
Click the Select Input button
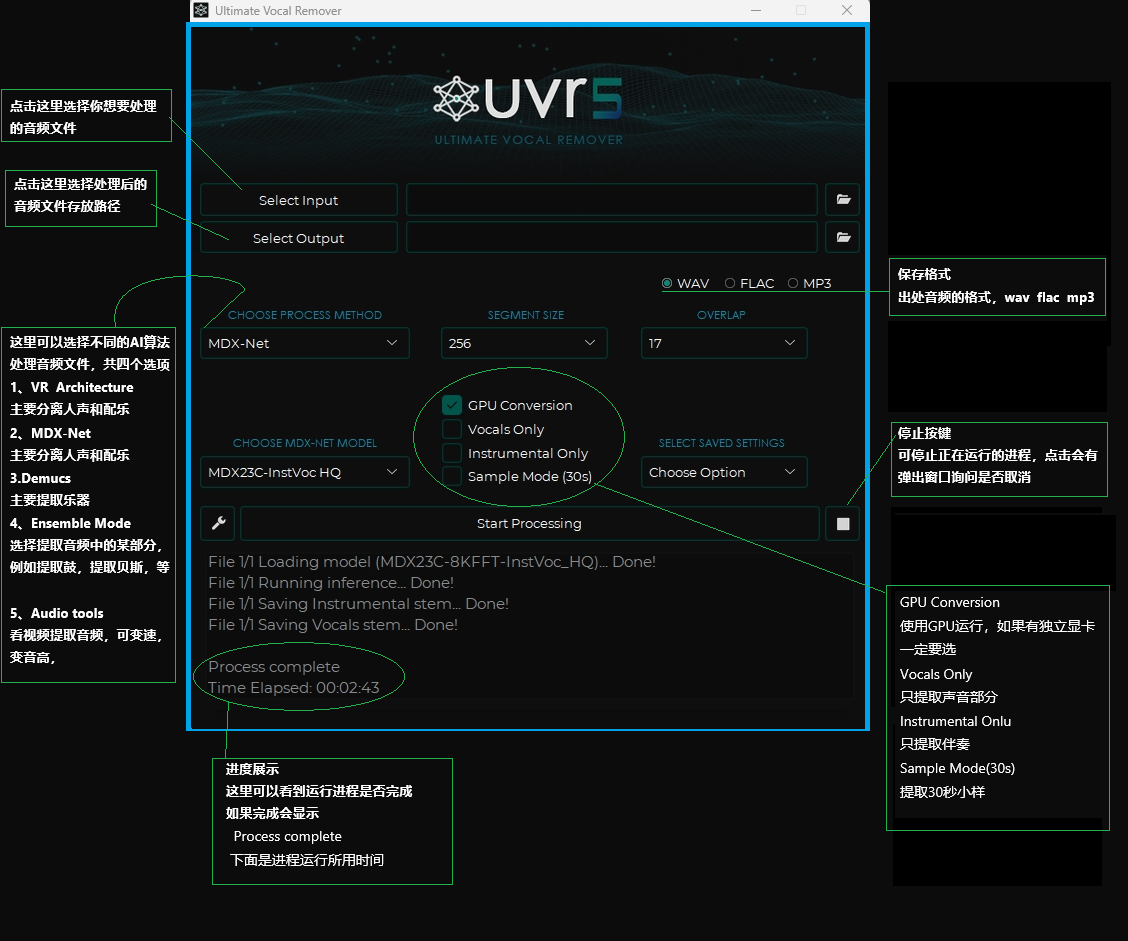pyautogui.click(x=299, y=200)
